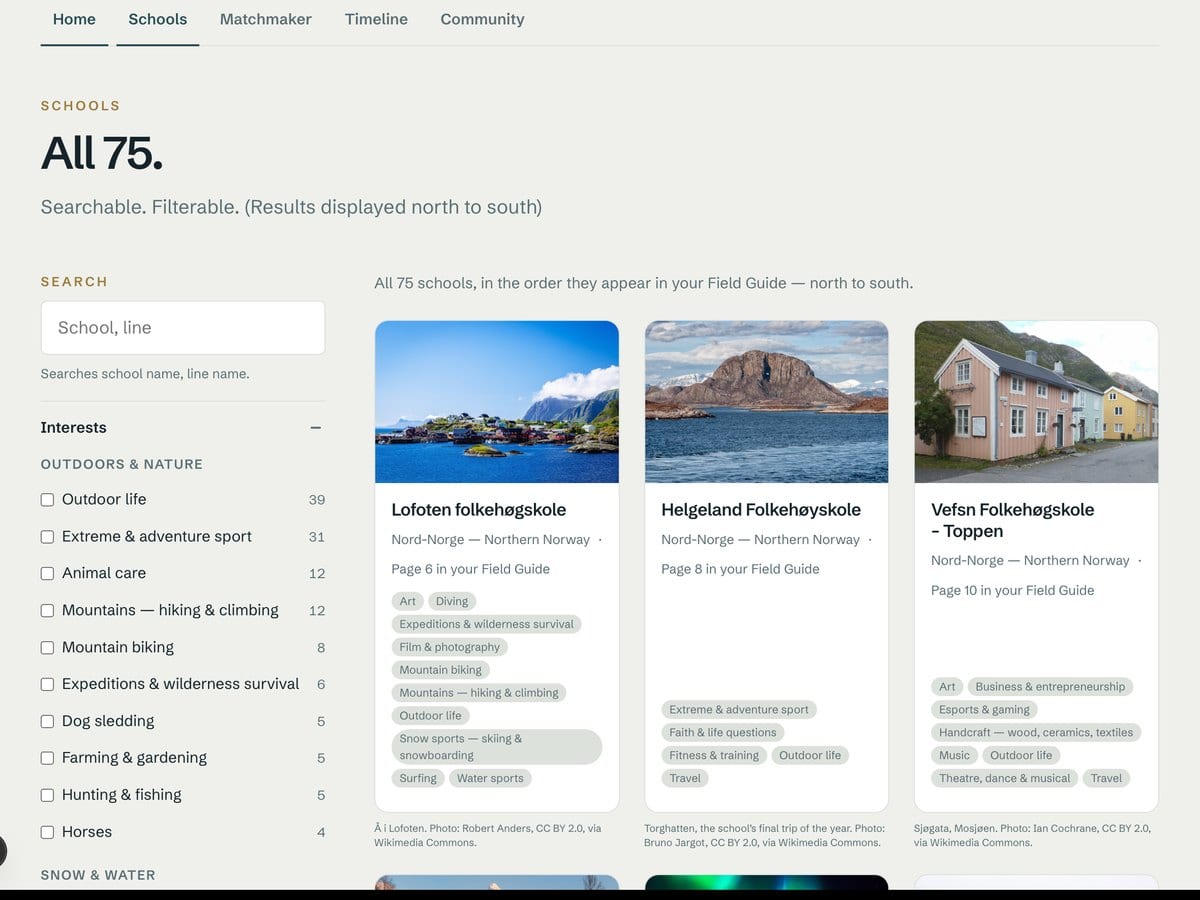The image size is (1200, 900).
Task: Toggle the Mountain biking filter checkbox
Action: point(47,648)
